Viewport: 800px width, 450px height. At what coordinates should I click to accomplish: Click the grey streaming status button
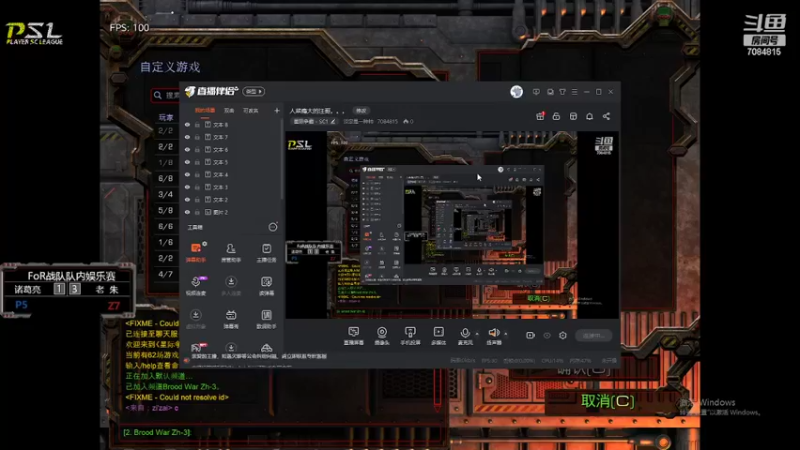pos(594,335)
